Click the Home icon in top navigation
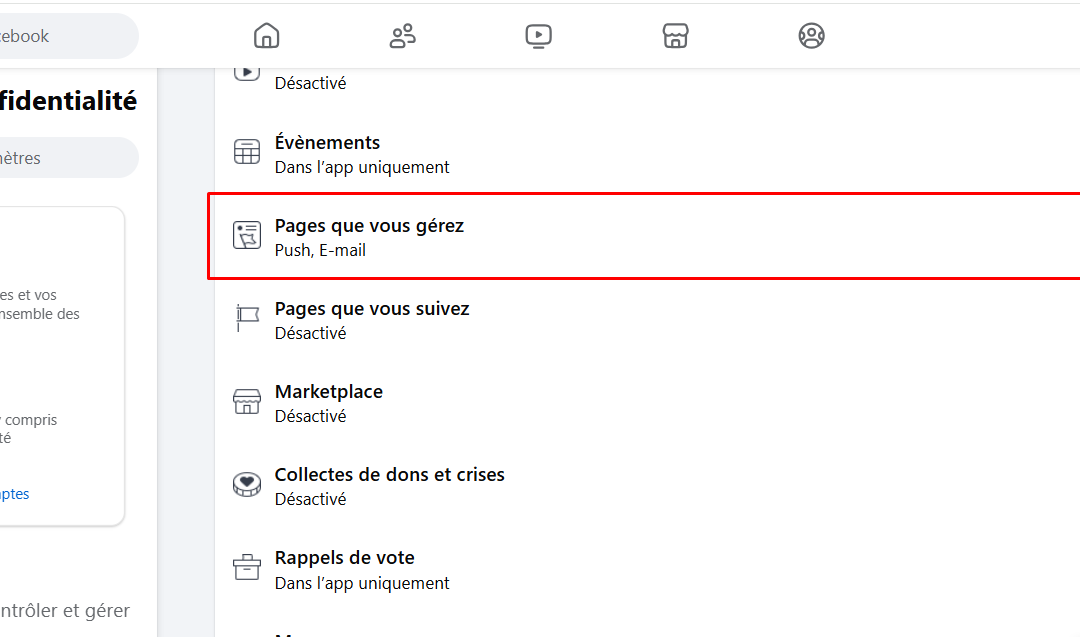This screenshot has width=1080, height=637. 266,35
